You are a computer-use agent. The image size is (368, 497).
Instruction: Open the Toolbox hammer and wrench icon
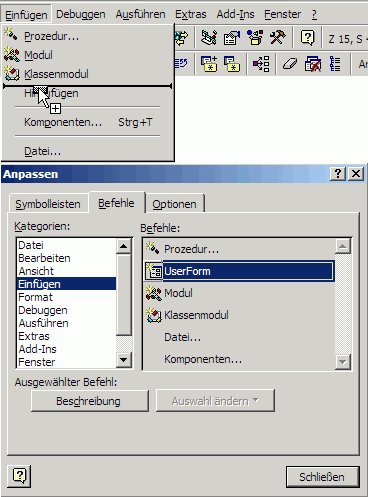pyautogui.click(x=278, y=37)
